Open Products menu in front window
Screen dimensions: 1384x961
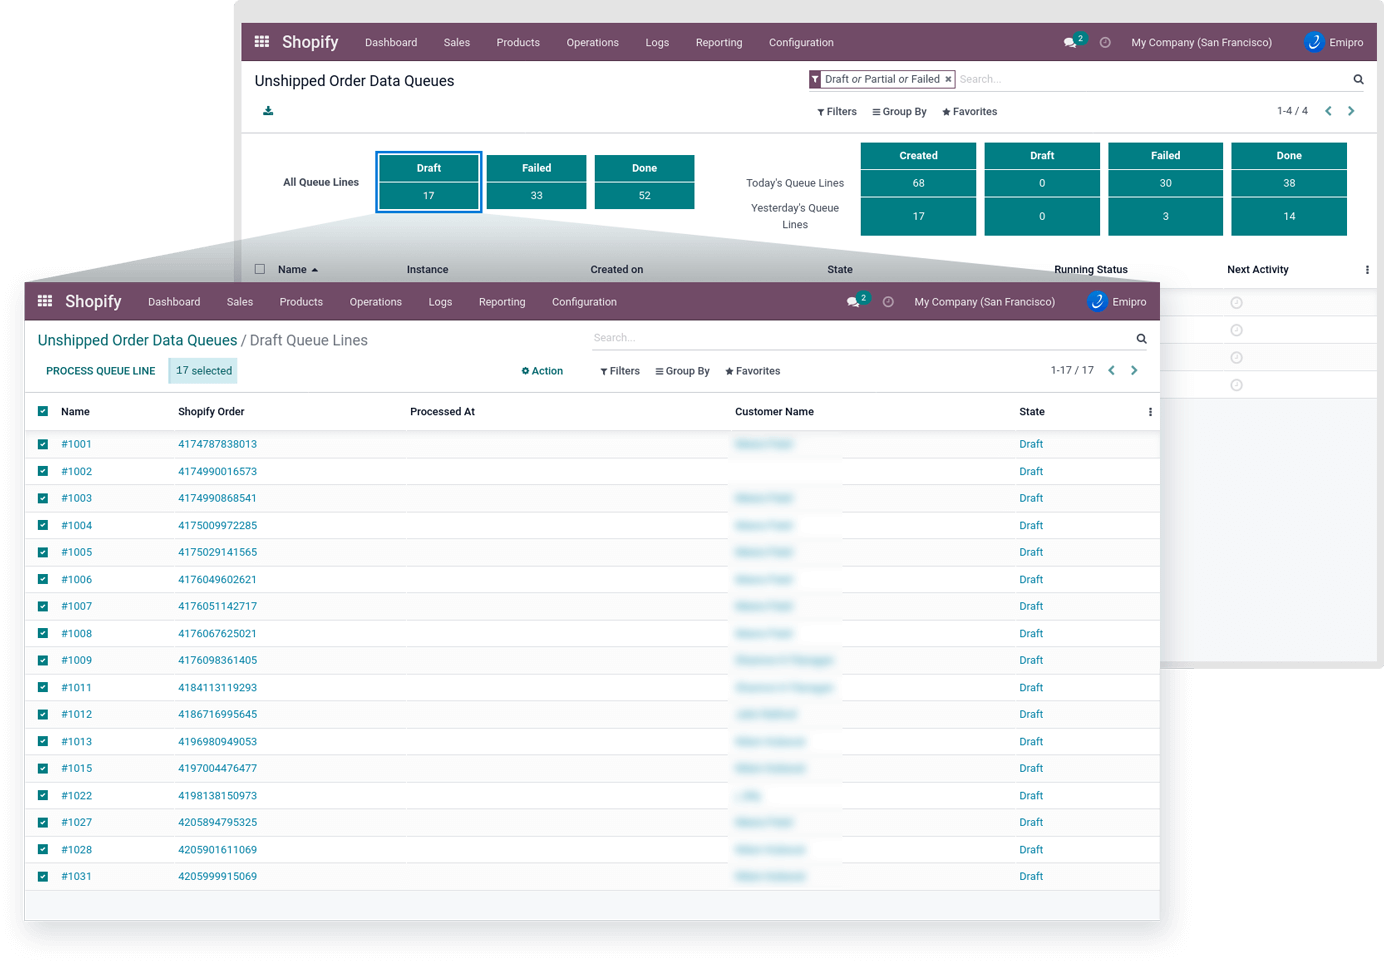click(301, 302)
